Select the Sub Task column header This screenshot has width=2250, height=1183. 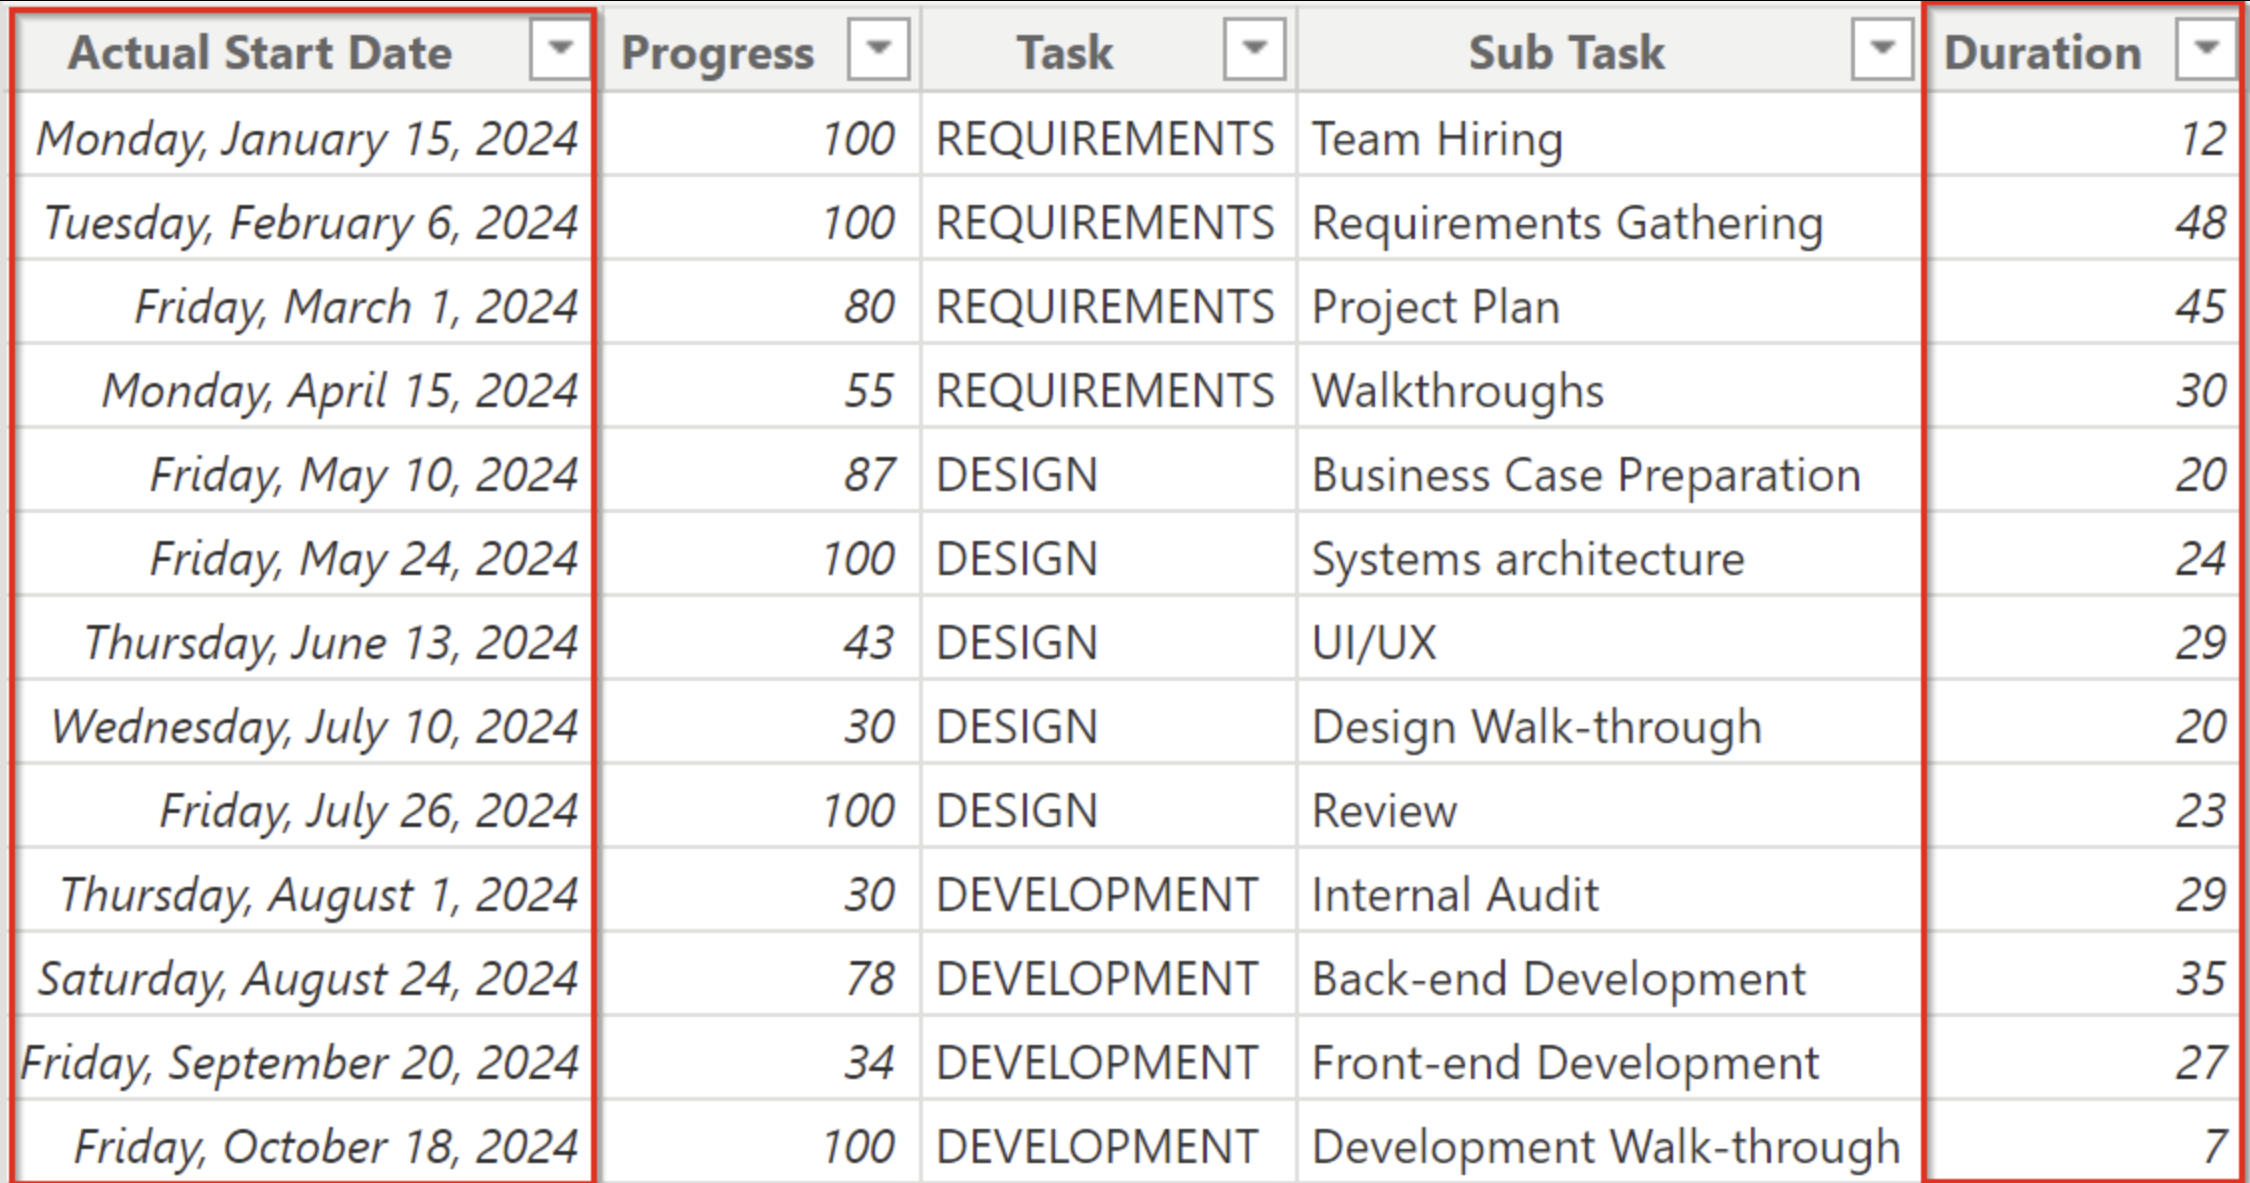click(1566, 52)
